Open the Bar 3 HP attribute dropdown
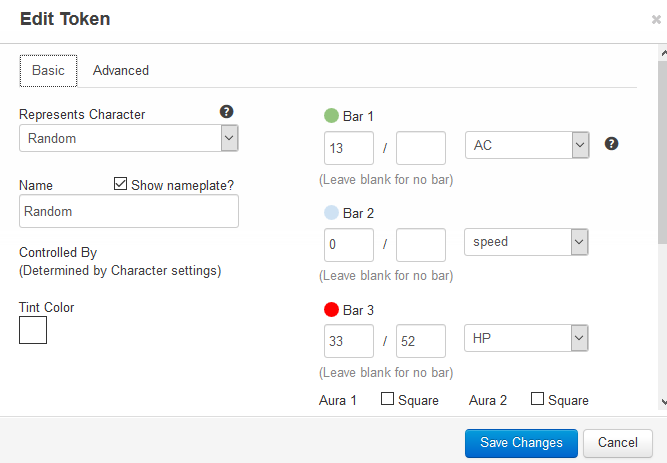 pos(526,338)
